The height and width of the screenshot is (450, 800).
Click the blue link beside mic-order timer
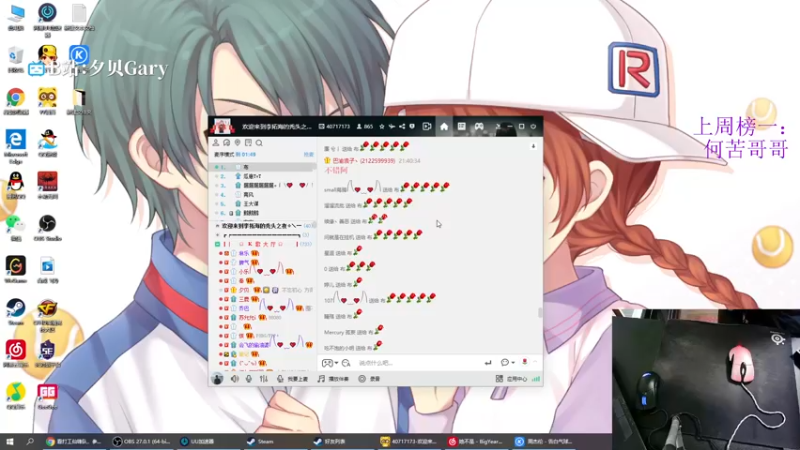click(x=309, y=154)
